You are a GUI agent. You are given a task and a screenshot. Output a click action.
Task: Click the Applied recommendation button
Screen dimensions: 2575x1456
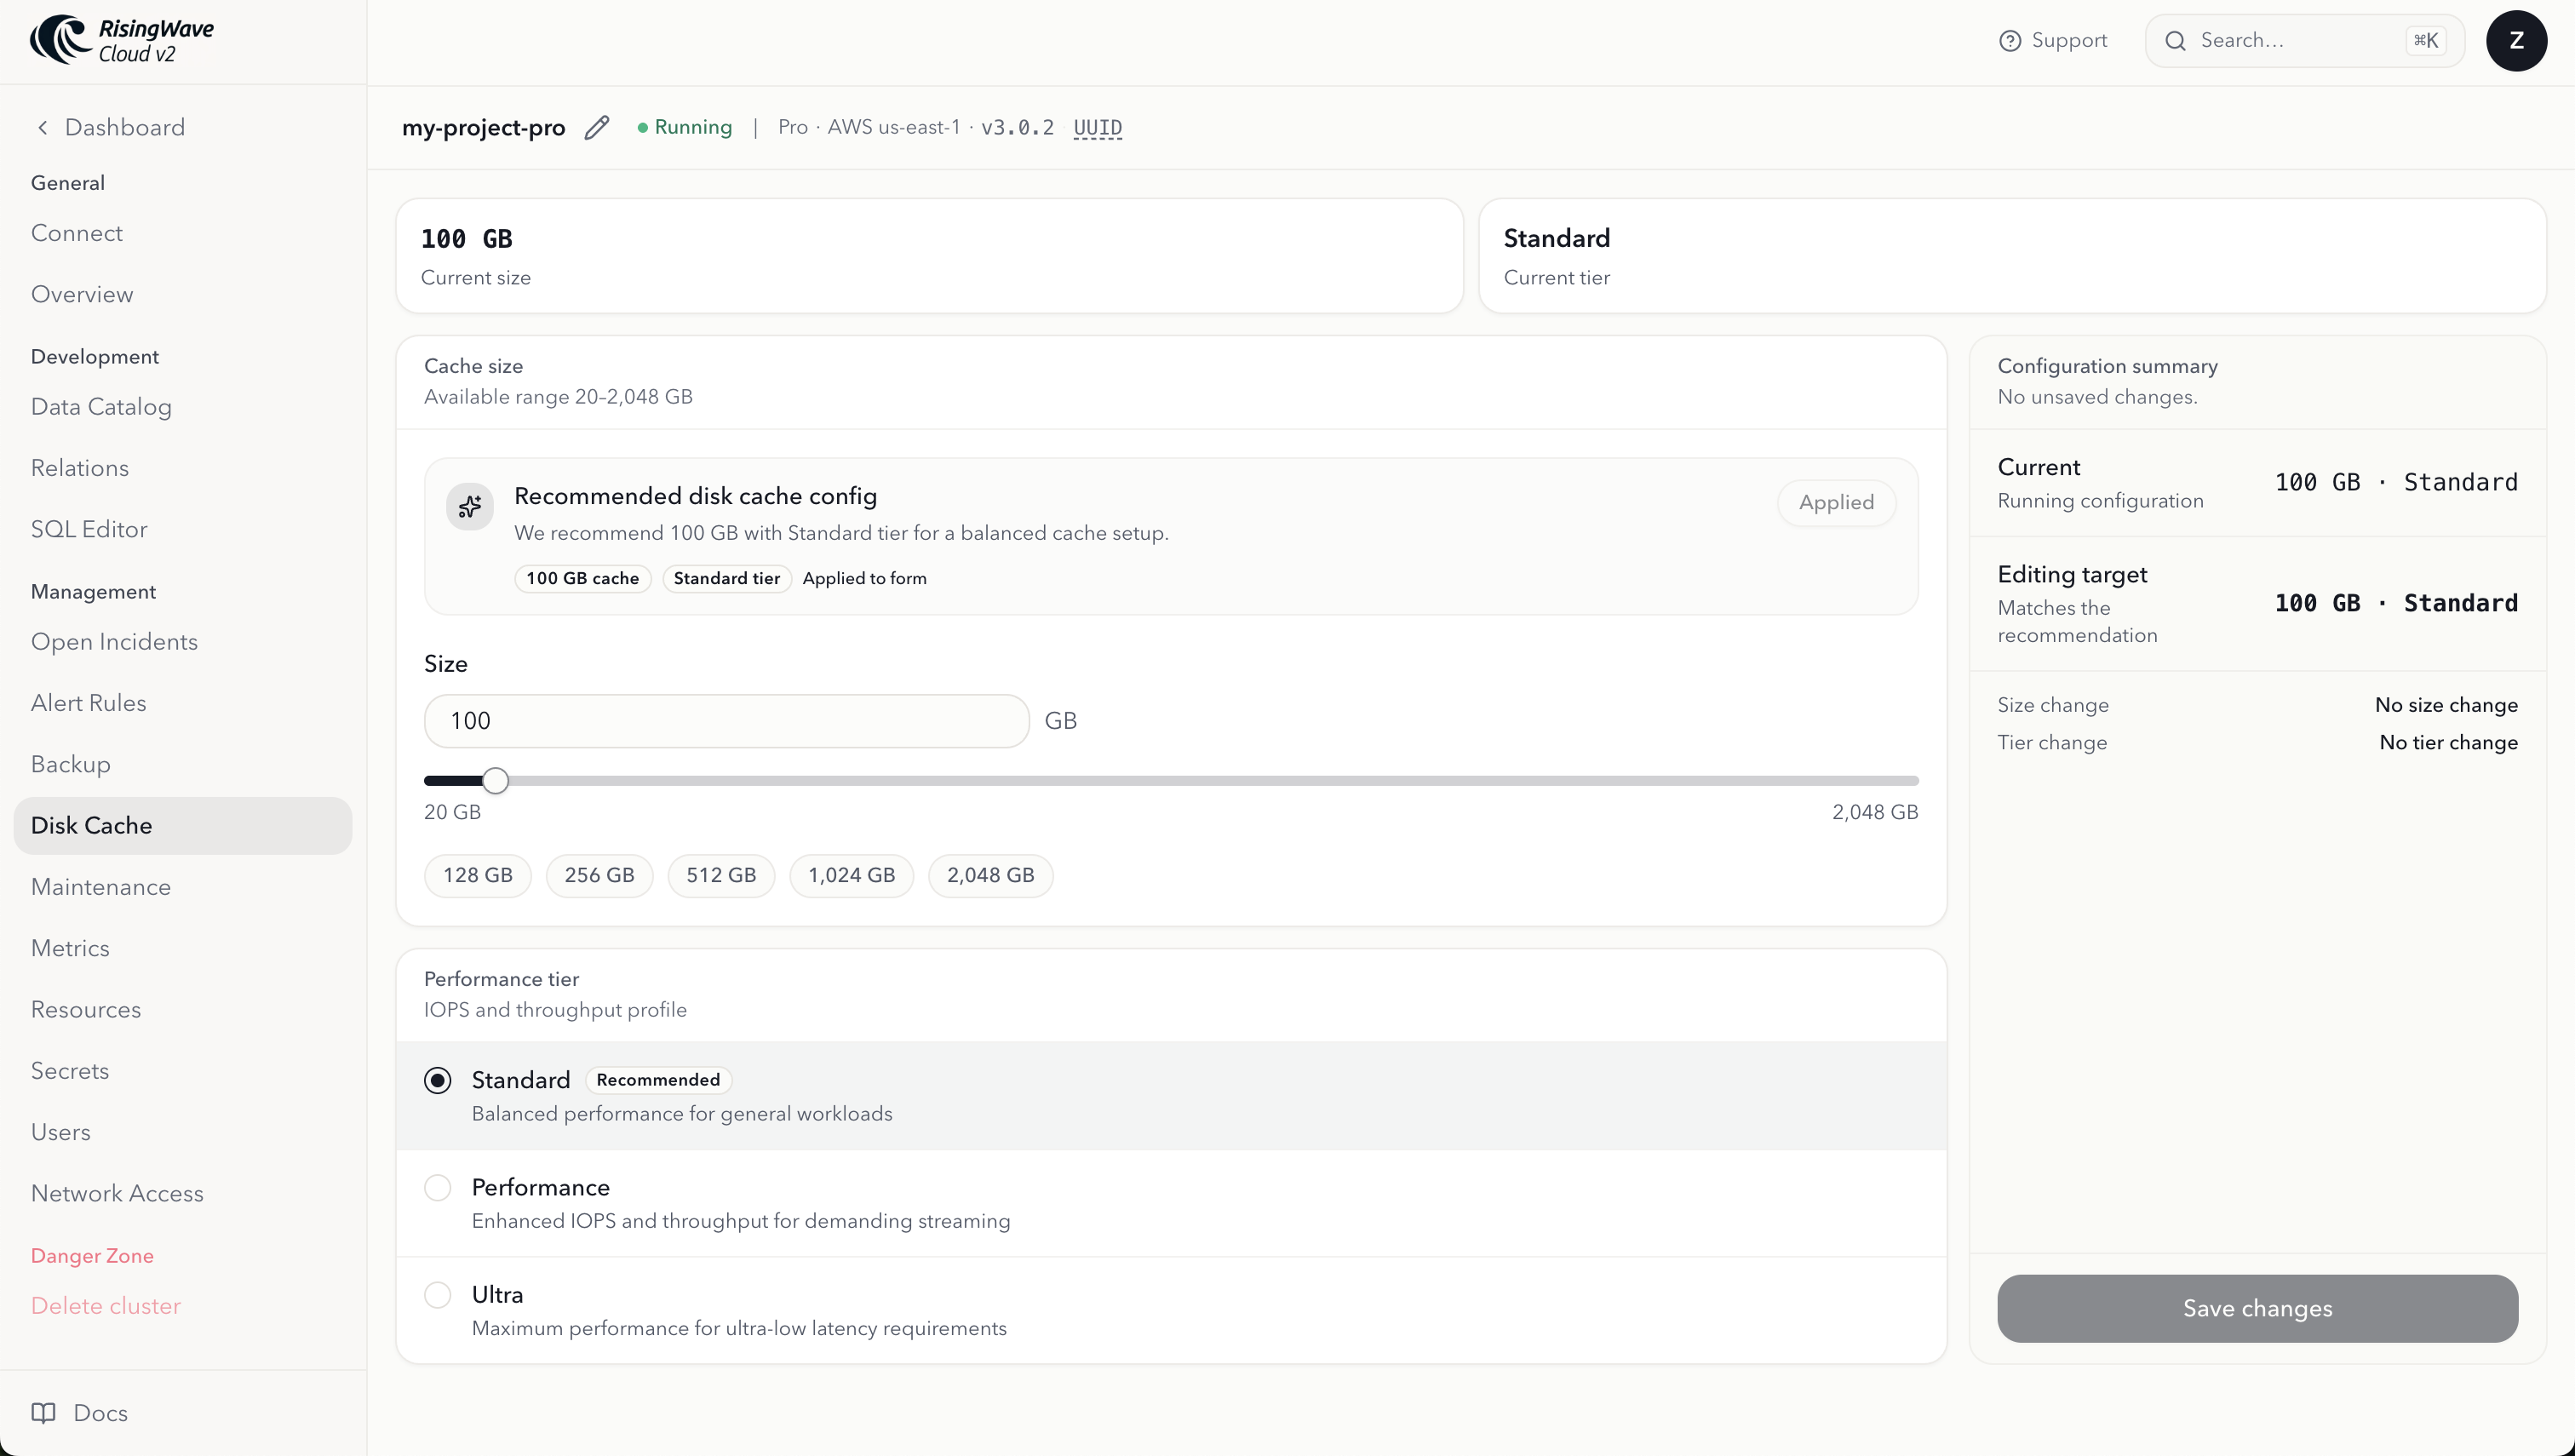pos(1836,502)
